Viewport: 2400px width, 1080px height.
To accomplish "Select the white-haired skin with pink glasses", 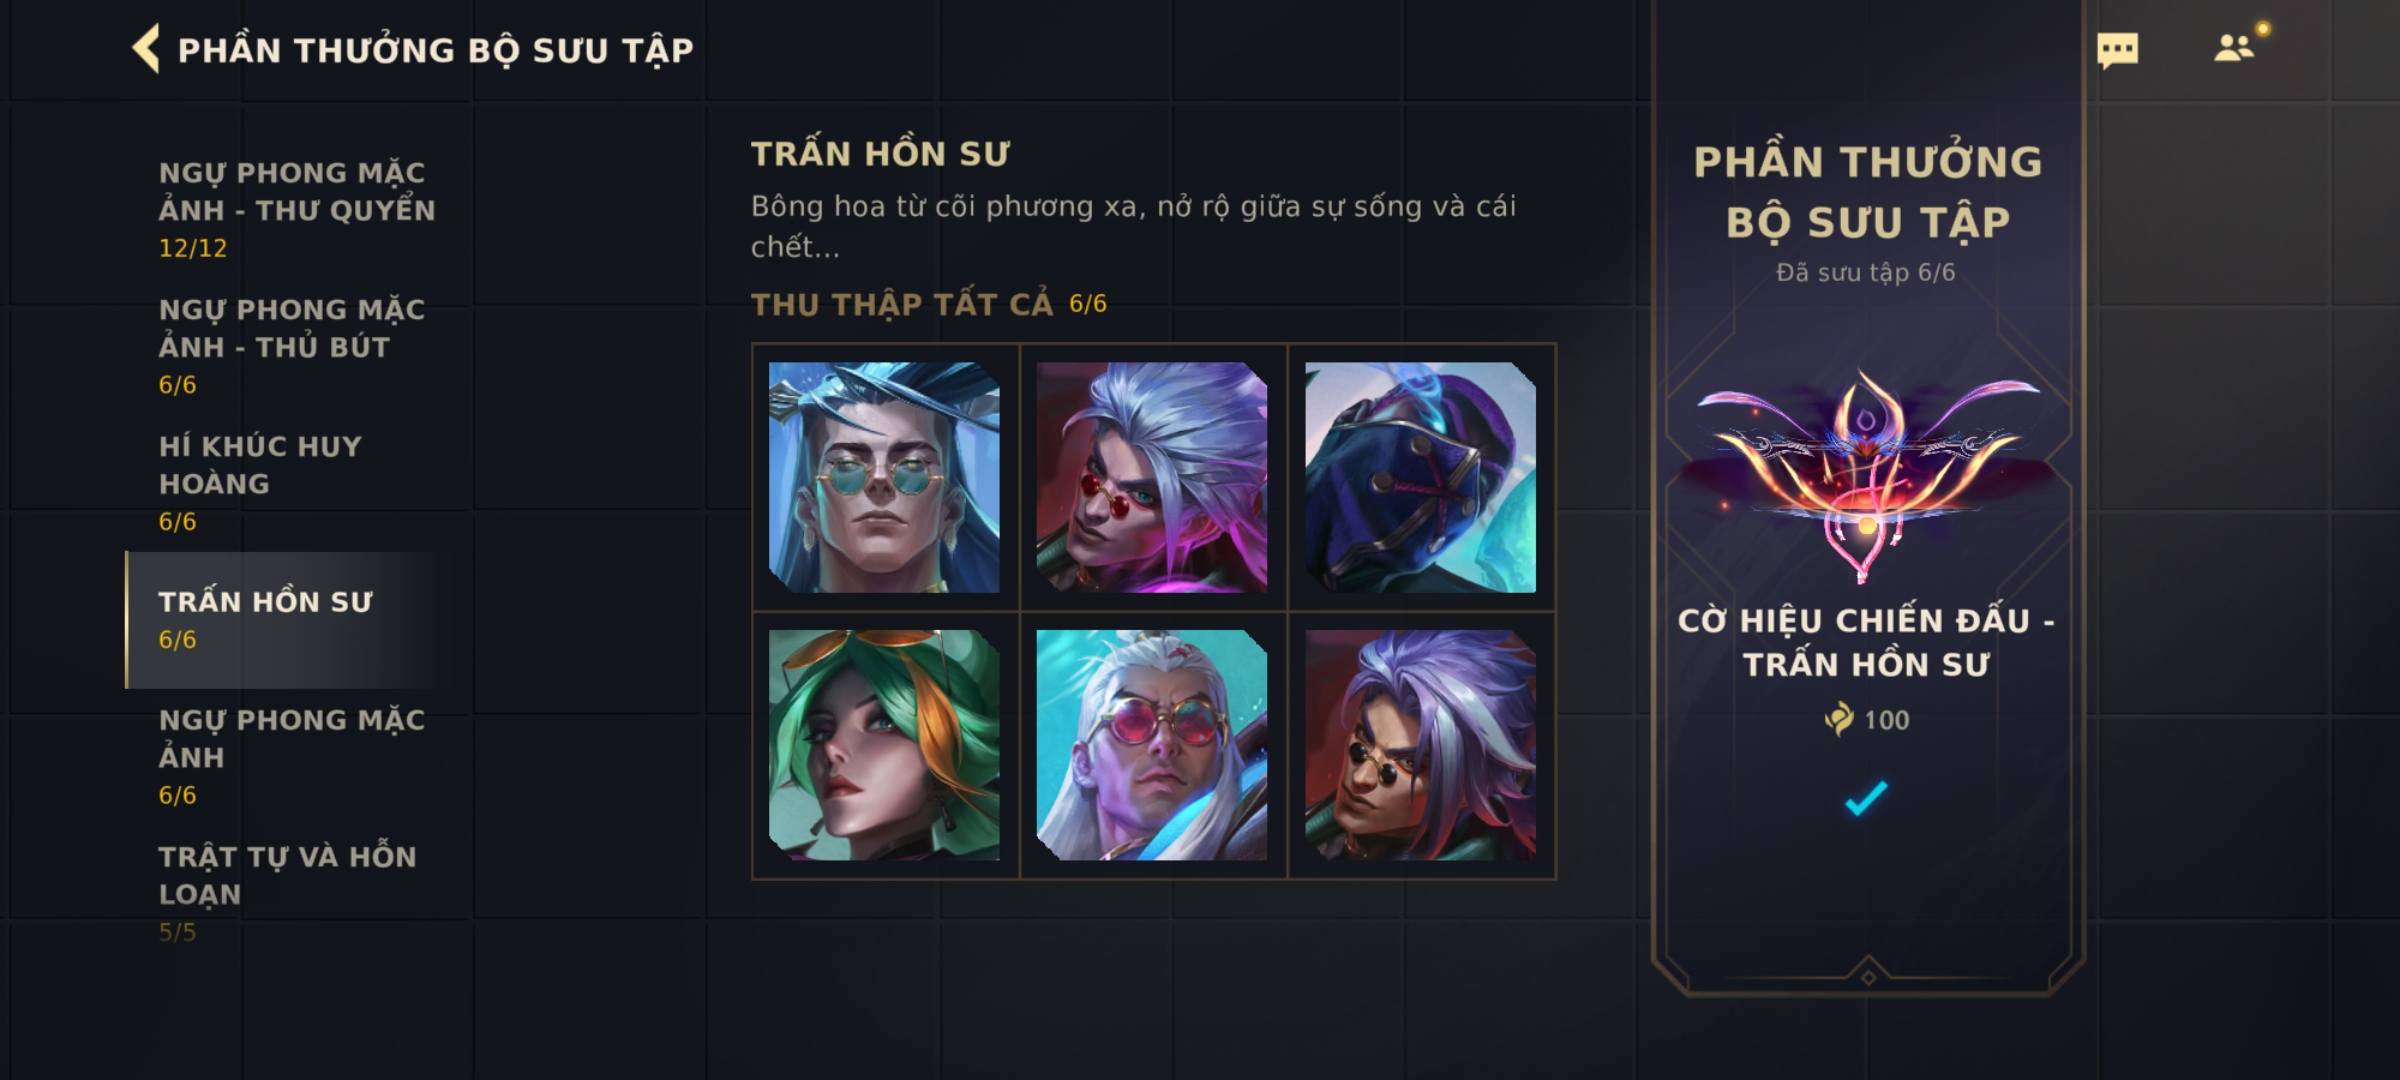I will [1152, 745].
